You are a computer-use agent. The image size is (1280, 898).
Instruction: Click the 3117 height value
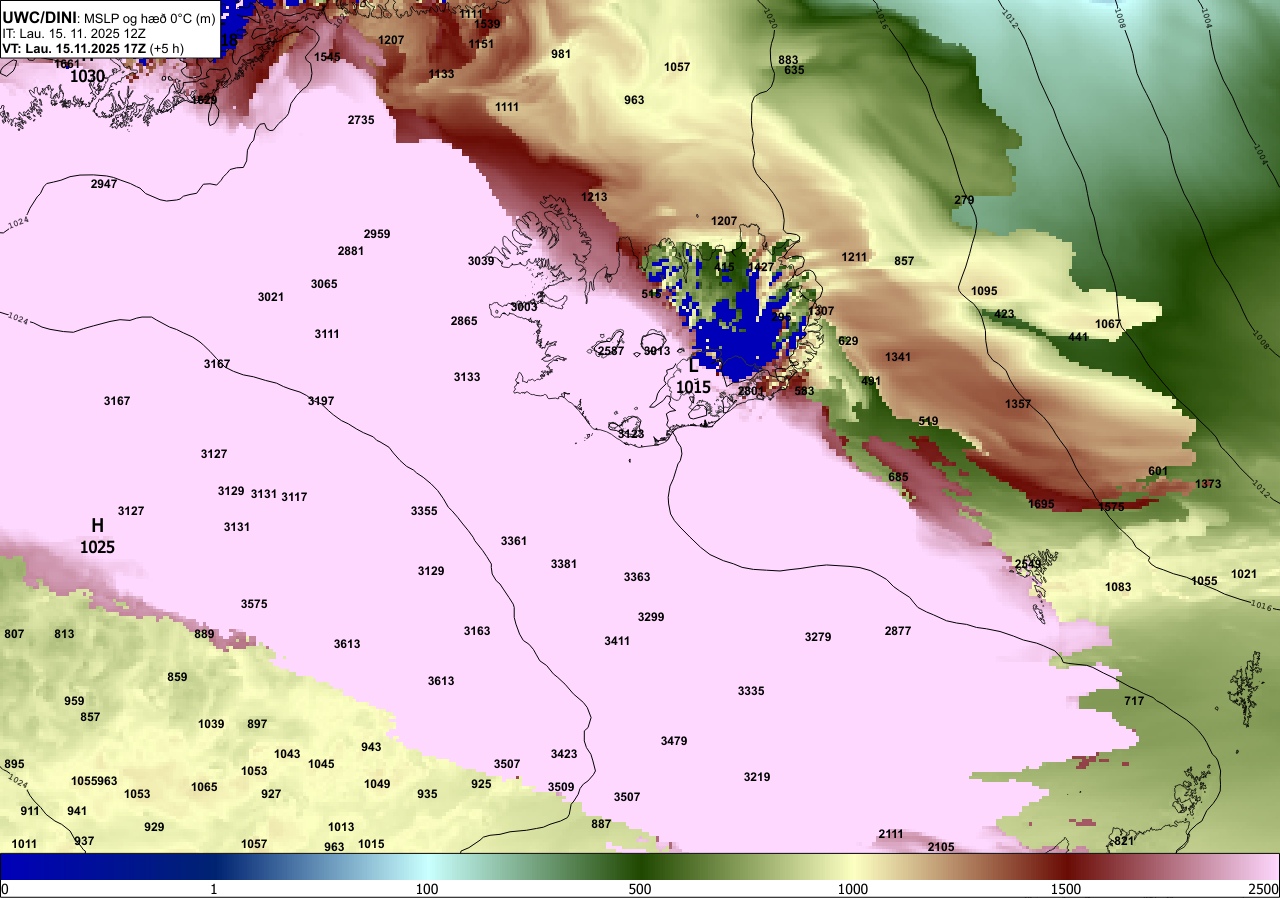294,497
